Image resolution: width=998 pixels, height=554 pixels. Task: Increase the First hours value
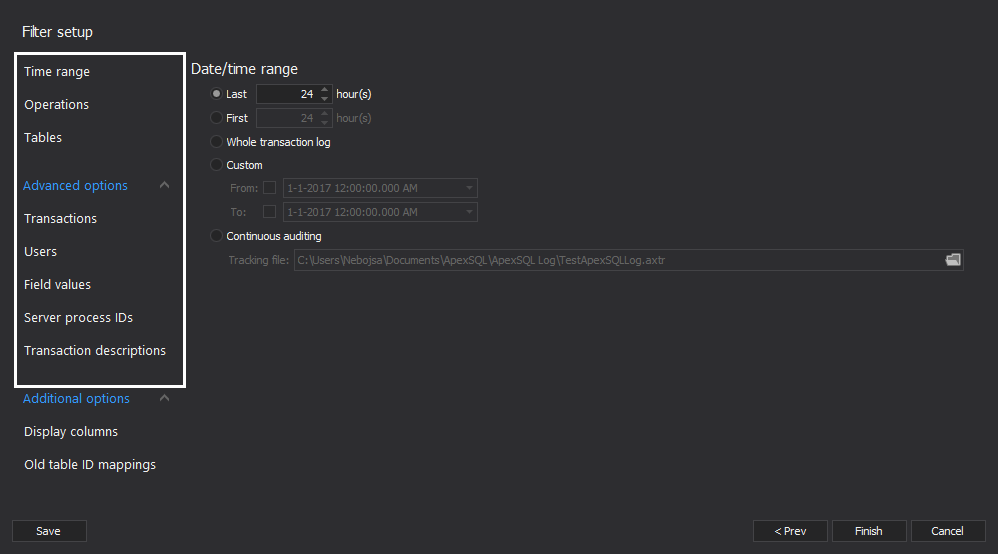[325, 114]
